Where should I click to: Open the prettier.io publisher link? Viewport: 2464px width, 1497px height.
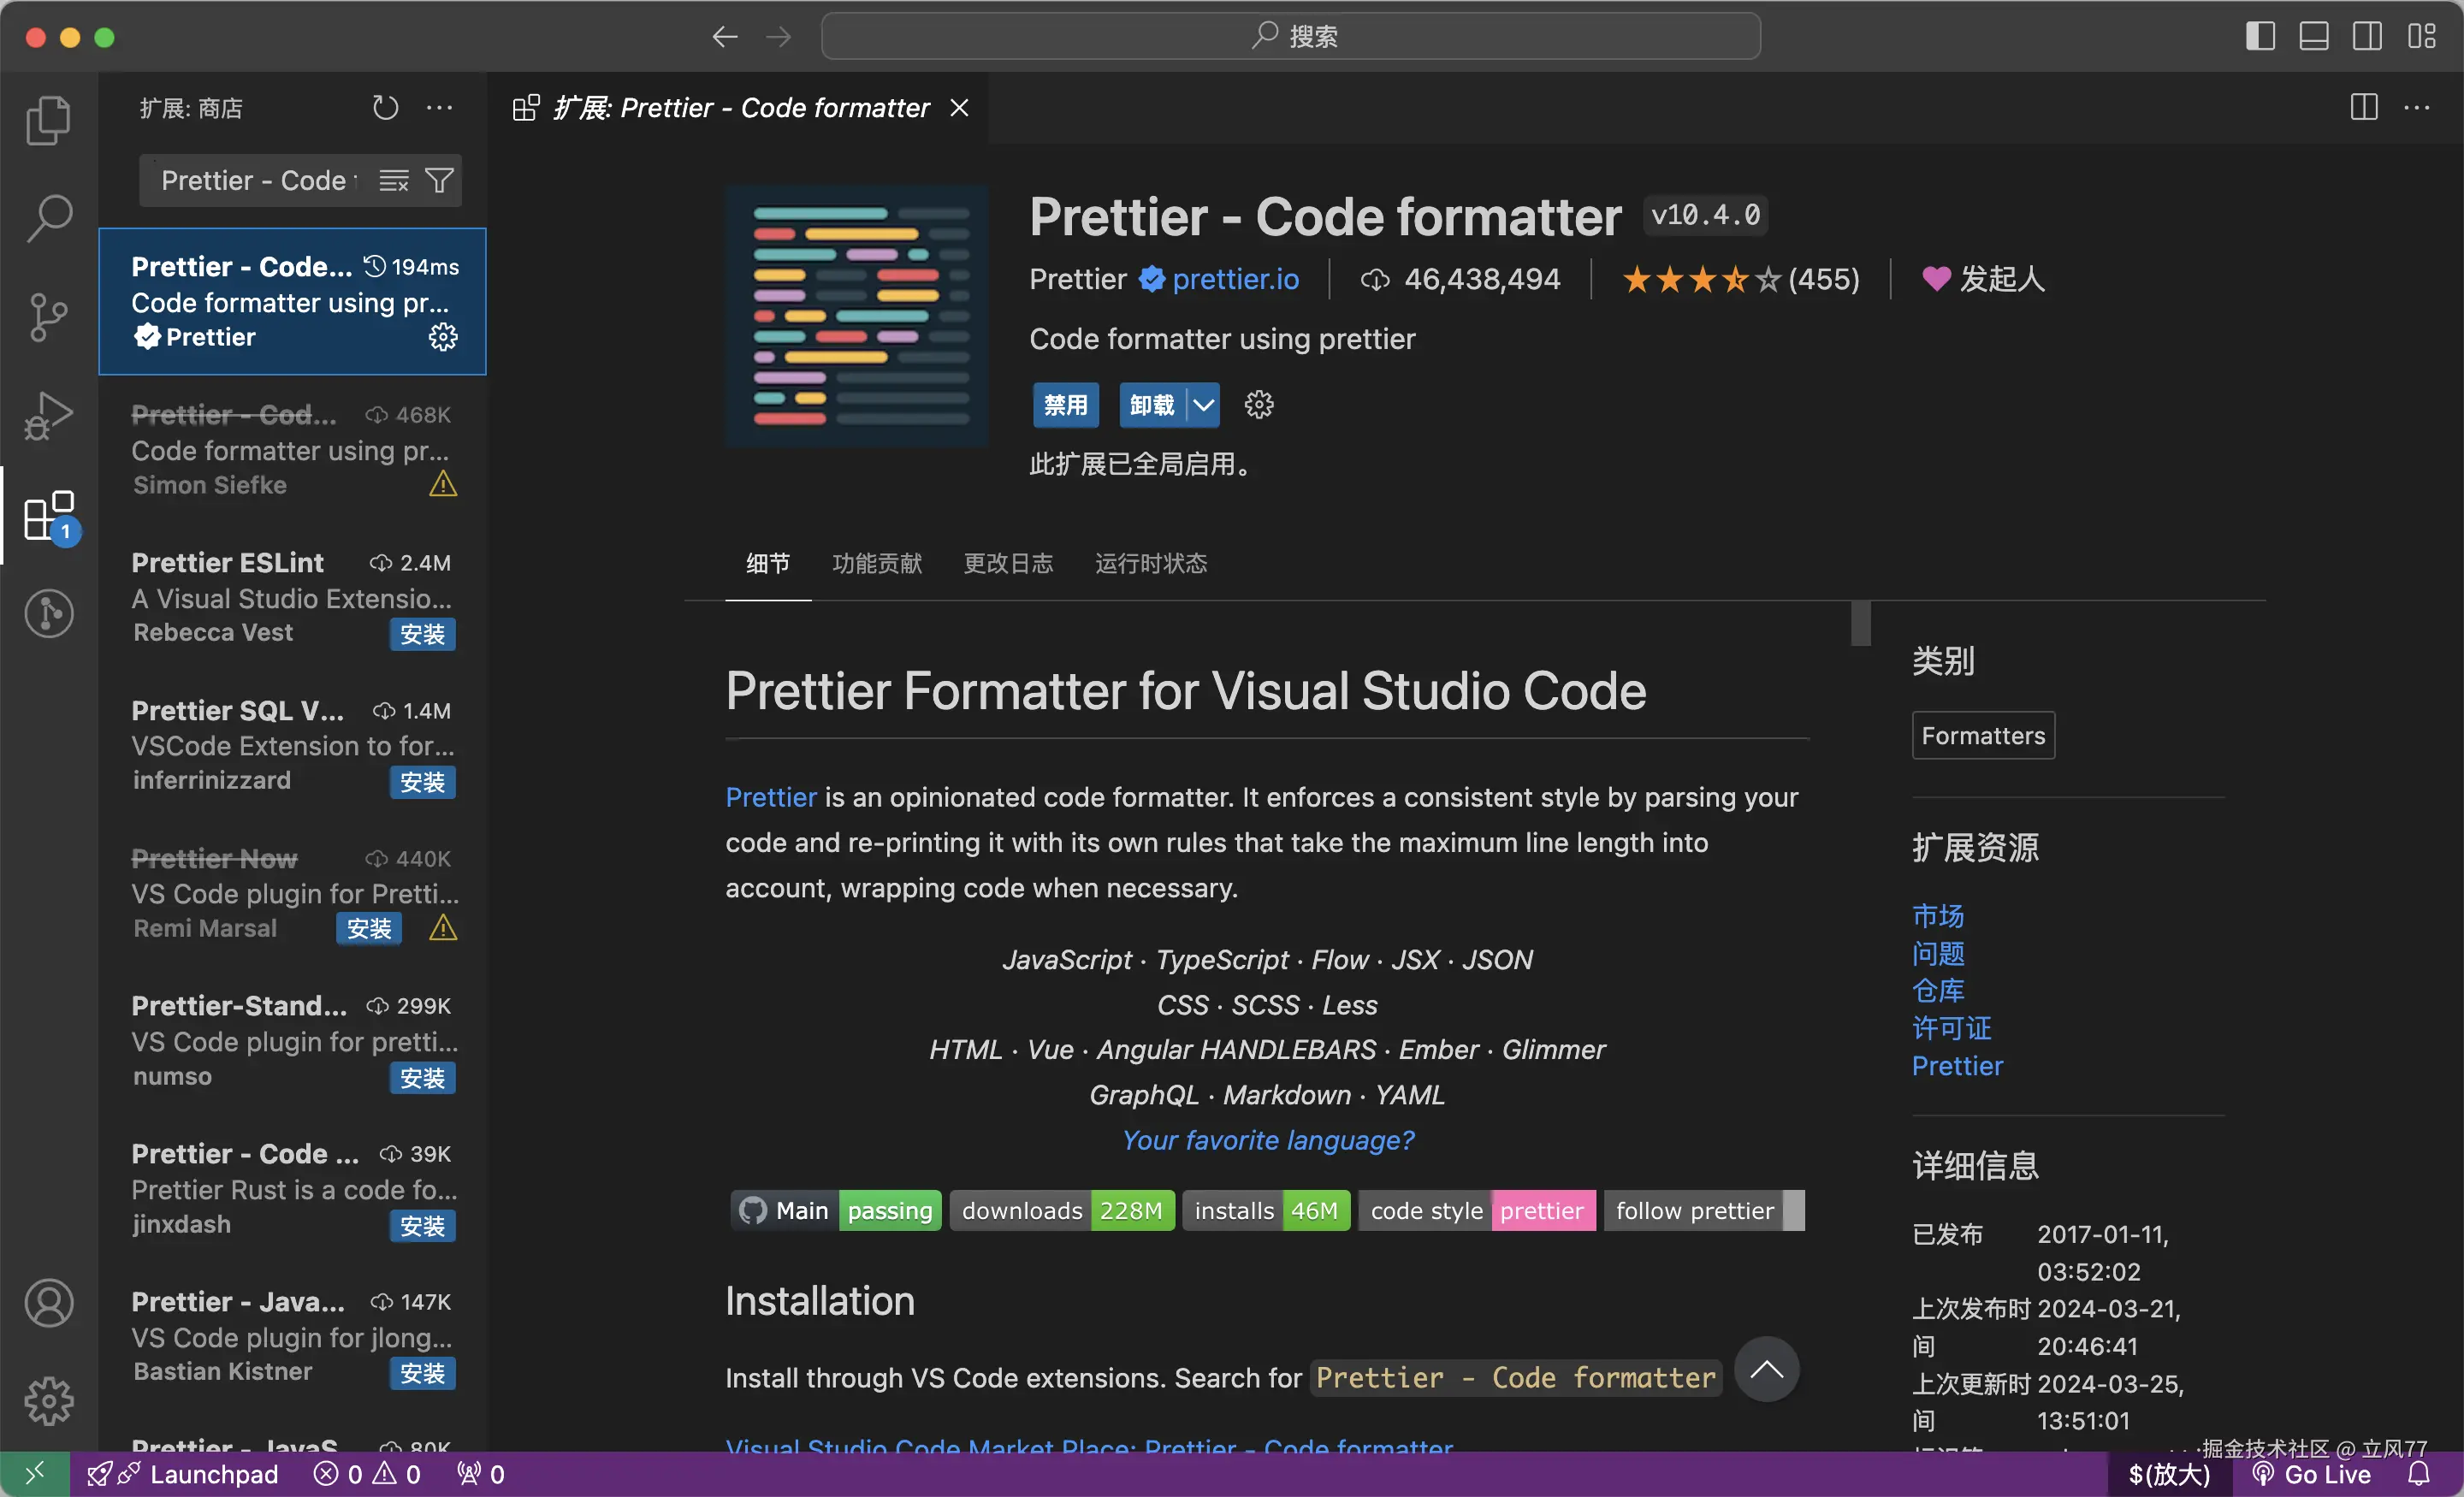1235,279
